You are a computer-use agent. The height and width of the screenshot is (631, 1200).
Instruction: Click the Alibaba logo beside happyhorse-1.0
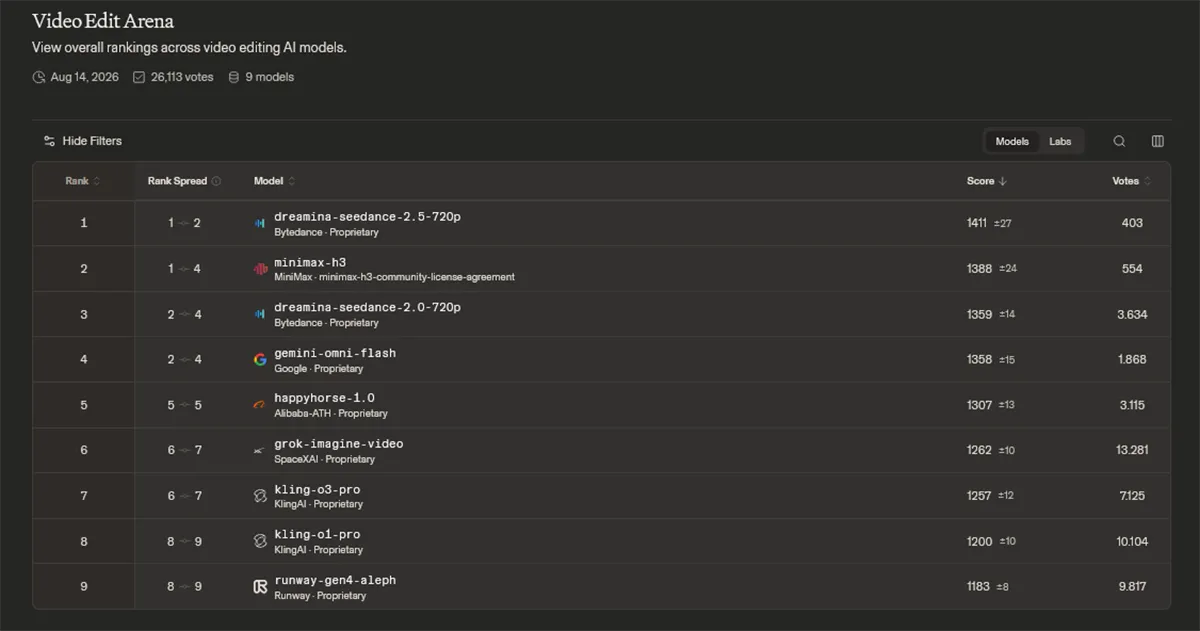(x=260, y=405)
